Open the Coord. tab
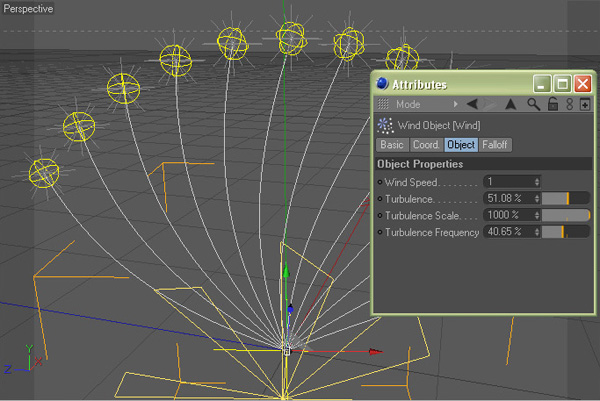Viewport: 600px width, 401px height. pyautogui.click(x=426, y=145)
